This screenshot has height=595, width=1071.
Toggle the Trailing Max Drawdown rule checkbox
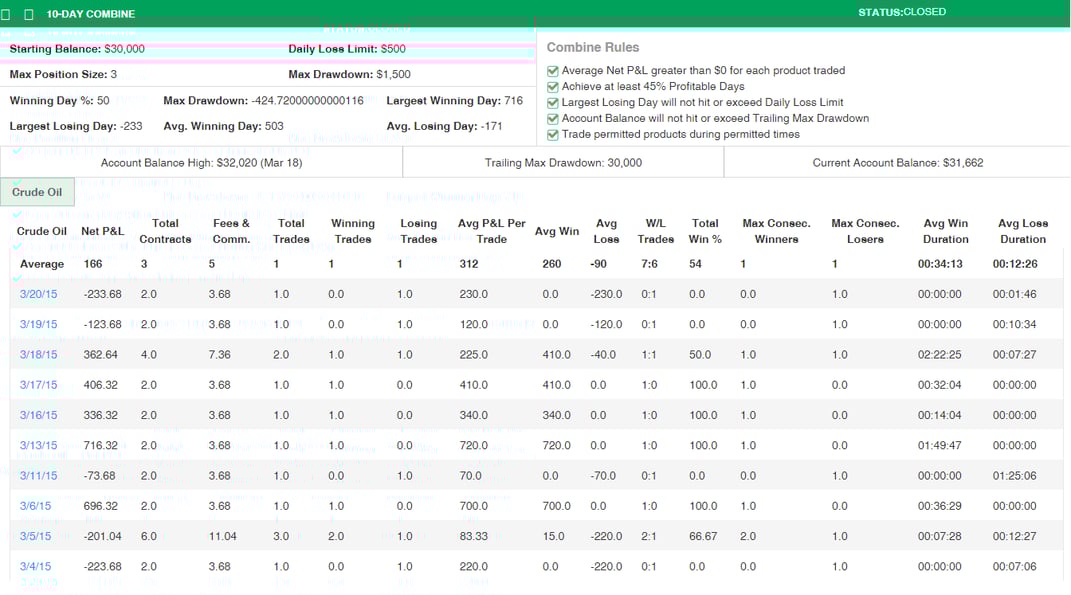(553, 119)
